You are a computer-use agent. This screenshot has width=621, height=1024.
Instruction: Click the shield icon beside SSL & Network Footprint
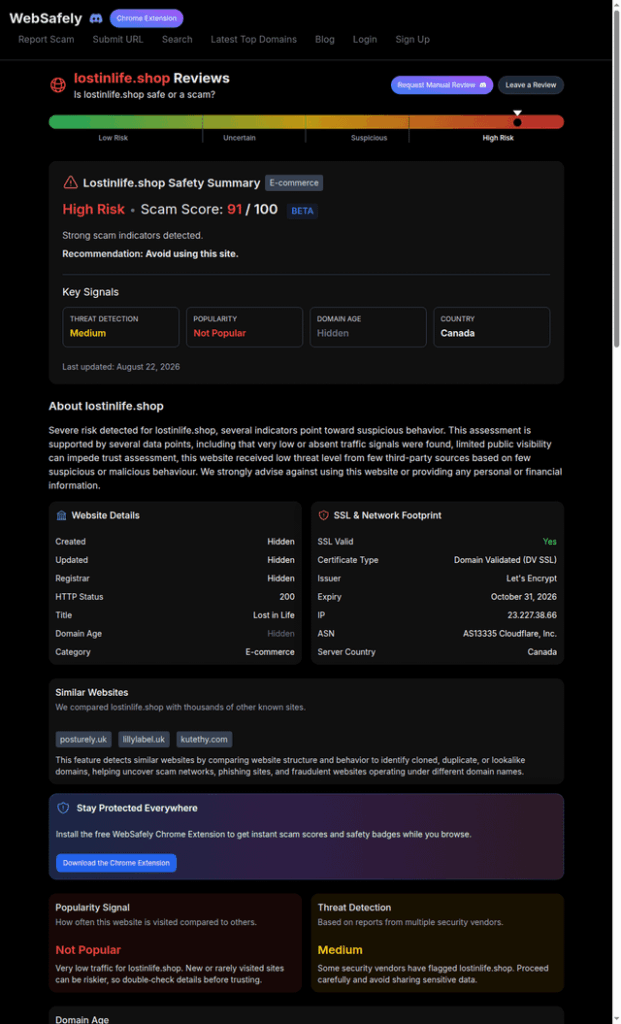pos(323,515)
